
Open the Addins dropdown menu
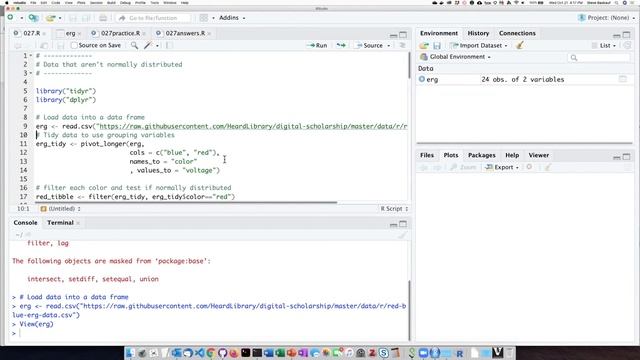tap(232, 18)
